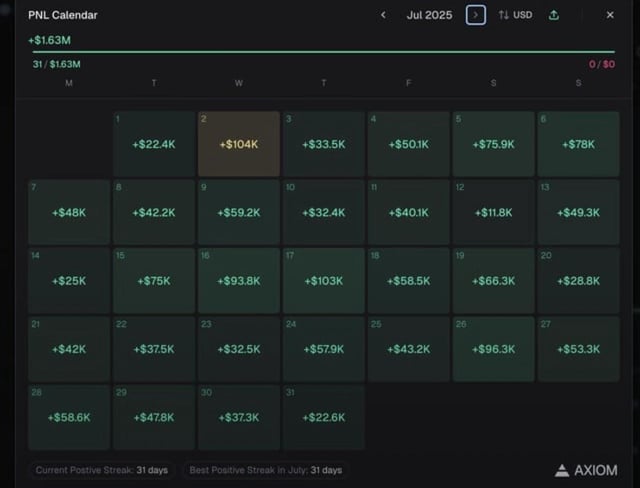Close the PNL Calendar panel
The width and height of the screenshot is (640, 488).
pyautogui.click(x=610, y=15)
